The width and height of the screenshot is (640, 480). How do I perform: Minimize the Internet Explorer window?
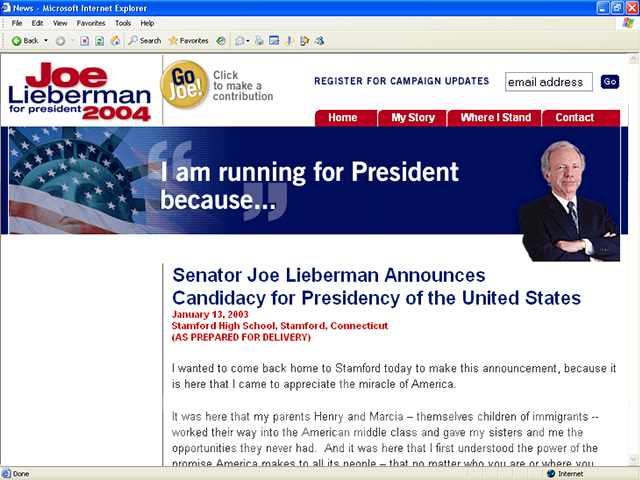603,8
